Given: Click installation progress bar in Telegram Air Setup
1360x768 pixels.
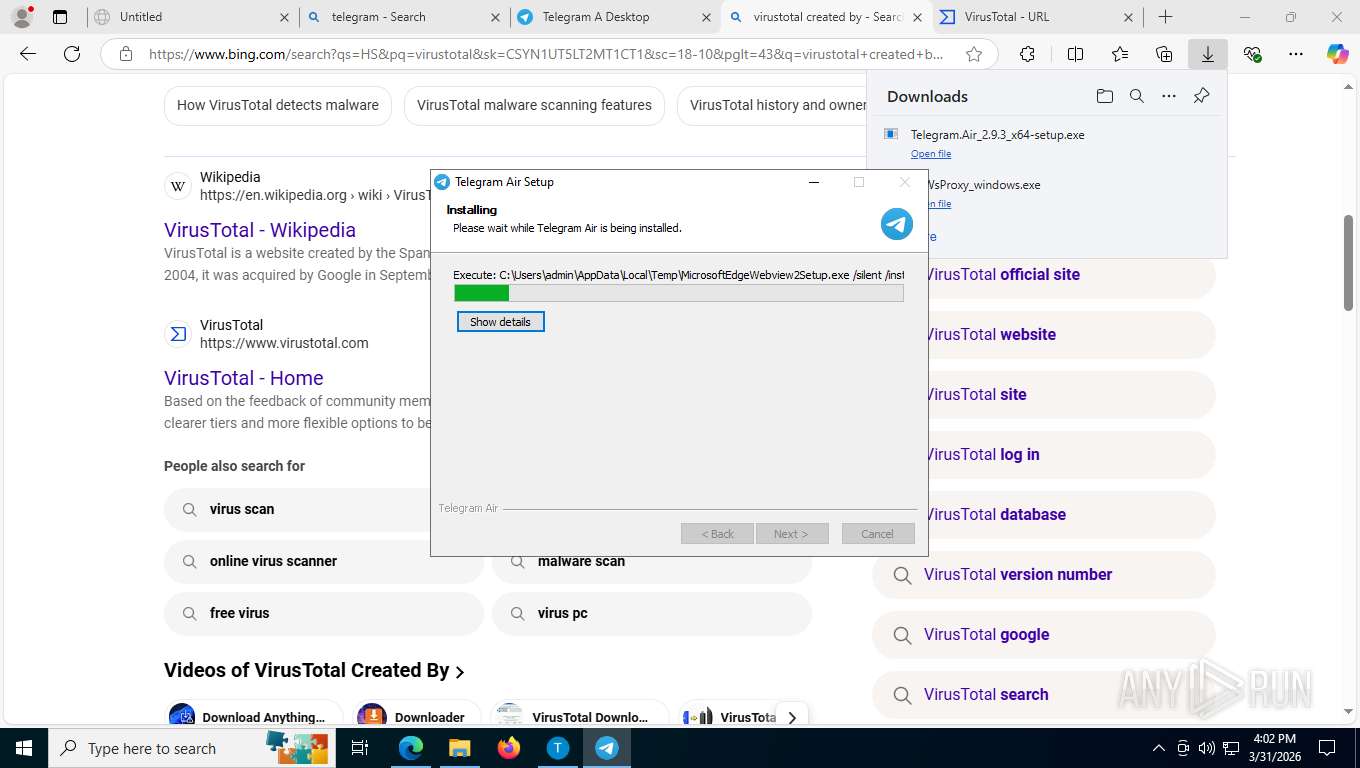Looking at the screenshot, I should [x=679, y=293].
